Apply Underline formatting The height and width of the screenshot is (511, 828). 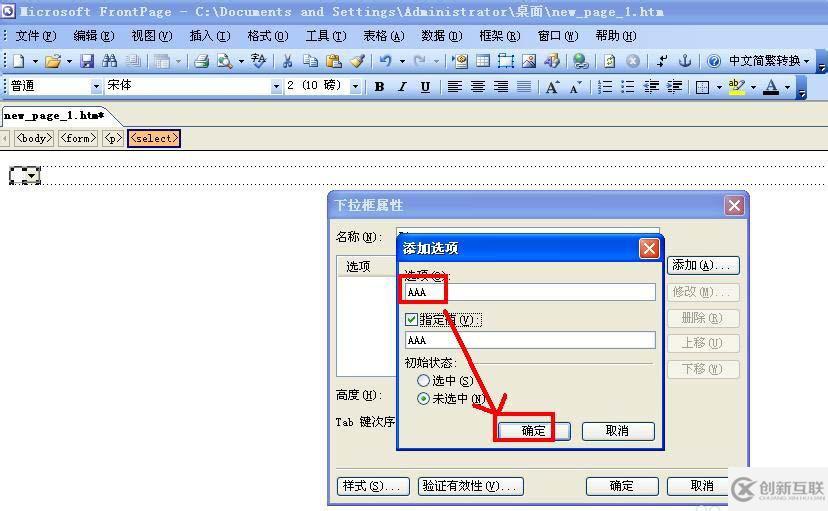(x=425, y=87)
